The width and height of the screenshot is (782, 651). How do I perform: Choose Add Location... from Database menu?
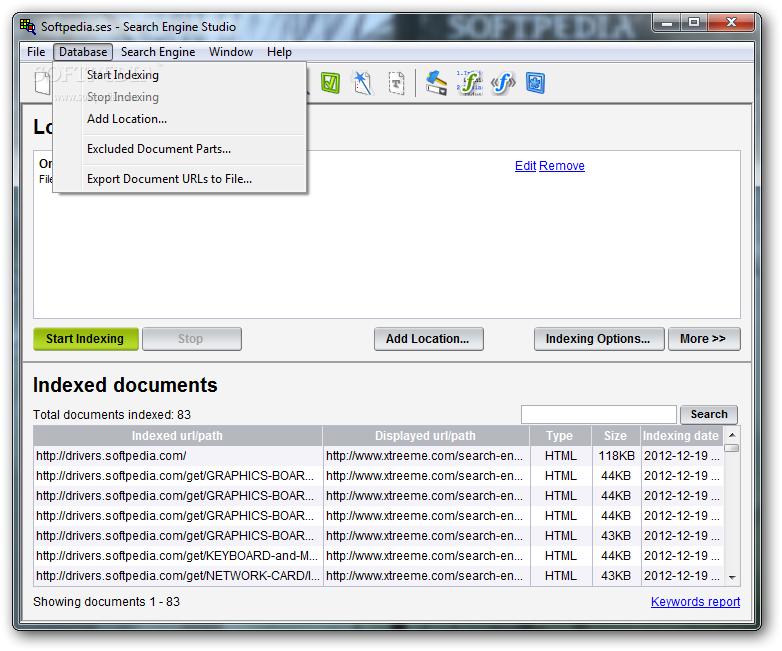coord(180,119)
